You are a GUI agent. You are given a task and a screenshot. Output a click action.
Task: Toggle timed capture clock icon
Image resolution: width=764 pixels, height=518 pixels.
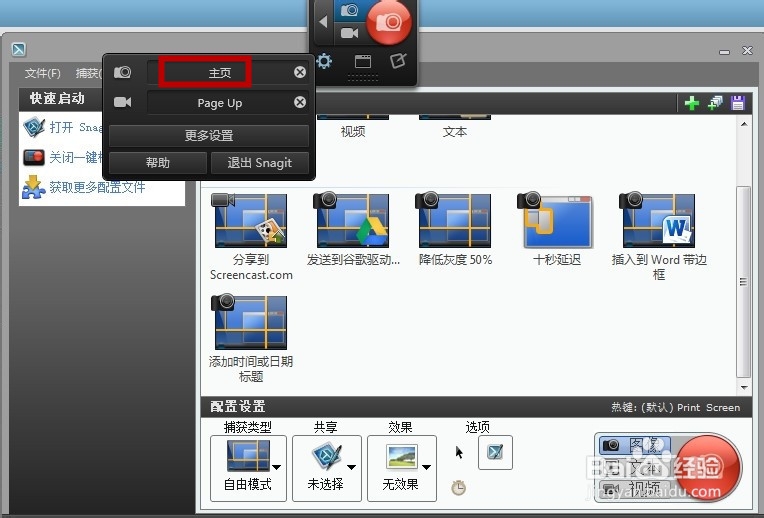458,487
